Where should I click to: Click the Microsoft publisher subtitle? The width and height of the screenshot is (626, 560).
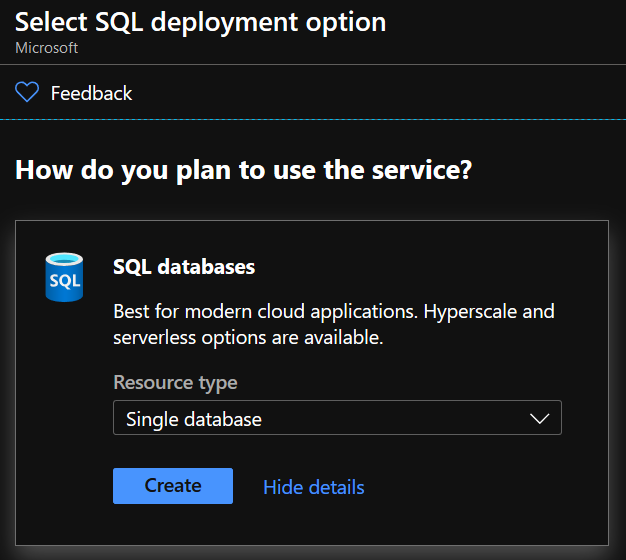(x=46, y=48)
